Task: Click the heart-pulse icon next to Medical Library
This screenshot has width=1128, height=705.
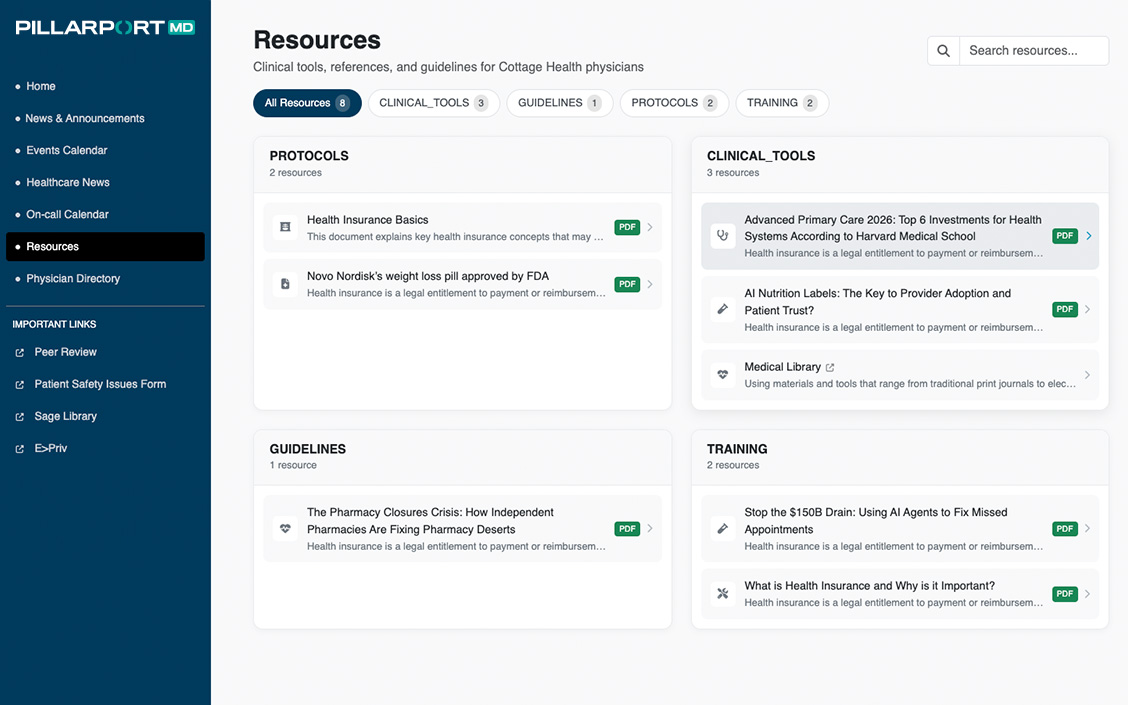Action: 722,373
